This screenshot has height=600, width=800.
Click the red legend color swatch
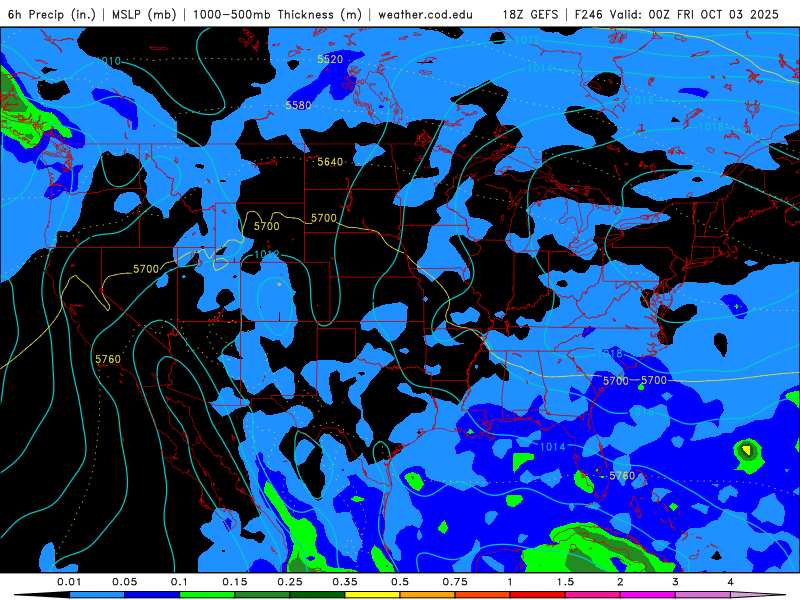coord(538,595)
